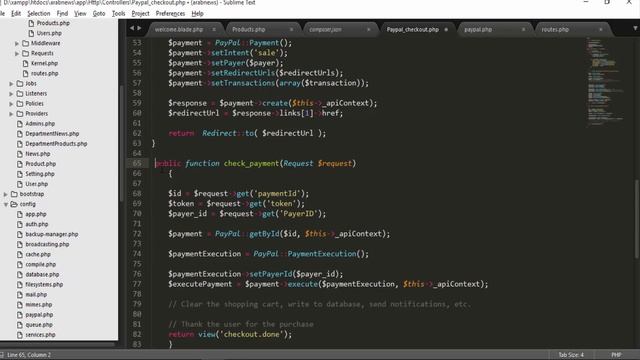Viewport: 640px width, 360px height.
Task: Switch to the Paypal_checkout.php tab
Action: tap(412, 29)
